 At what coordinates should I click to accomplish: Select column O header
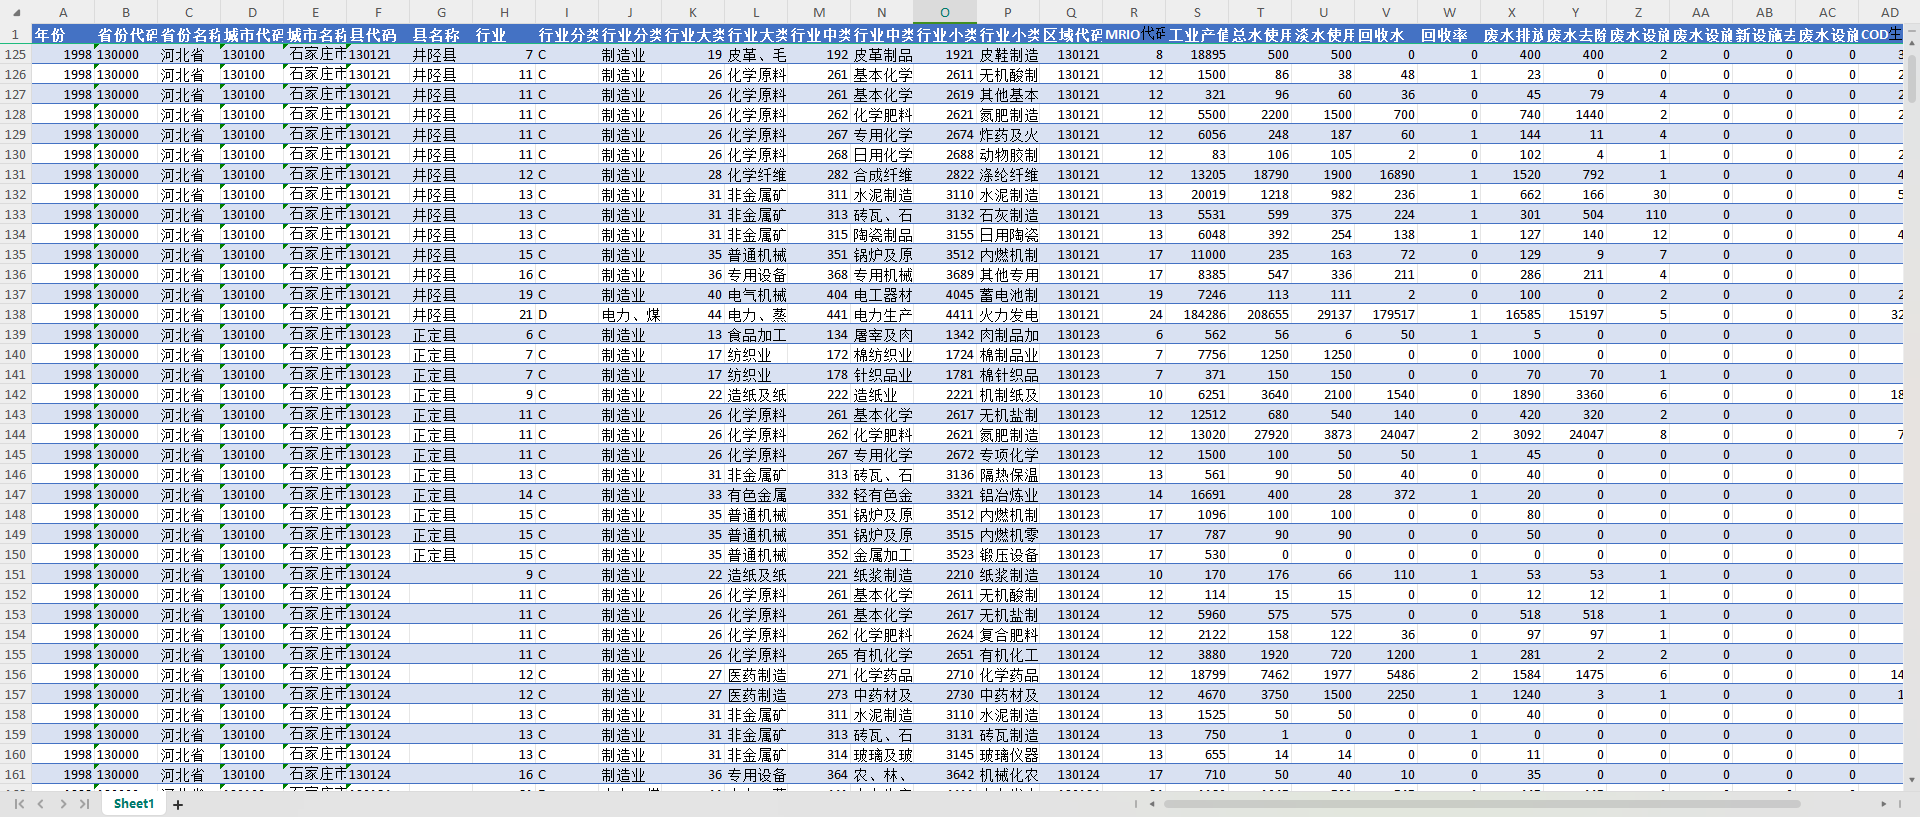point(944,13)
